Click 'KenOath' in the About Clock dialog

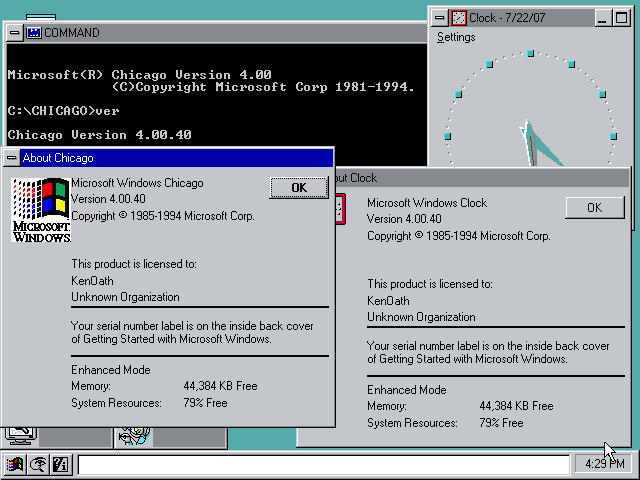pos(388,301)
